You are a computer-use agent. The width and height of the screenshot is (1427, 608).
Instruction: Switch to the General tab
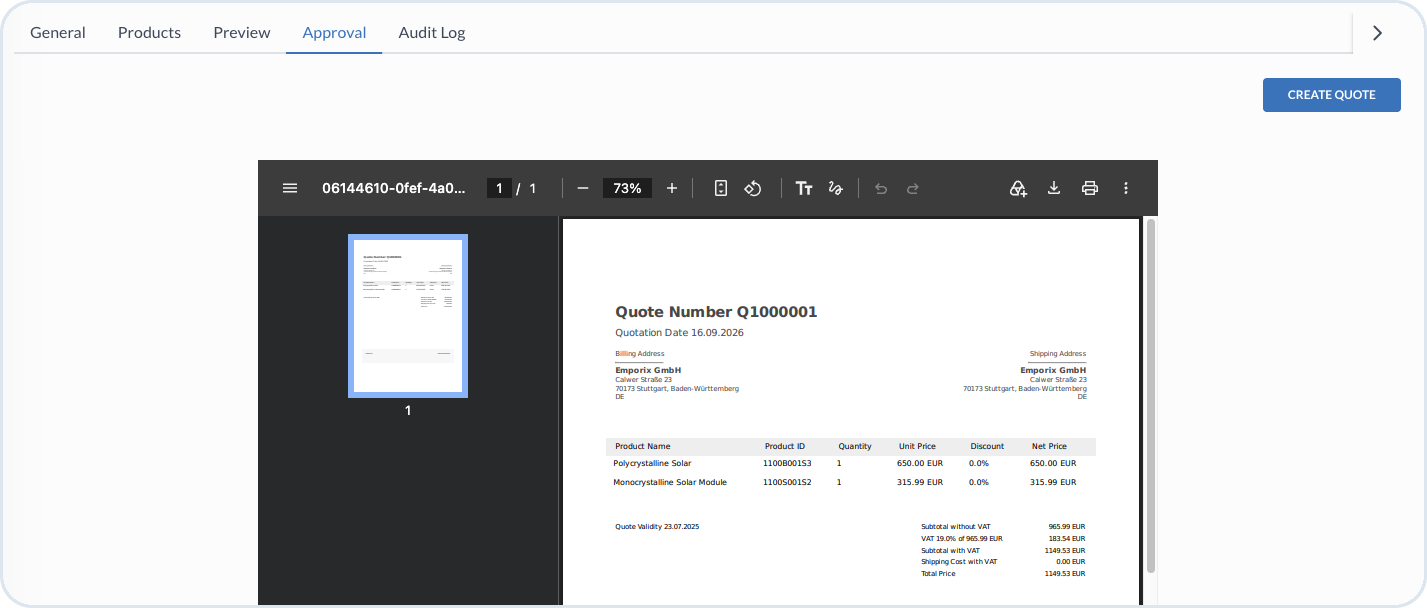coord(58,33)
